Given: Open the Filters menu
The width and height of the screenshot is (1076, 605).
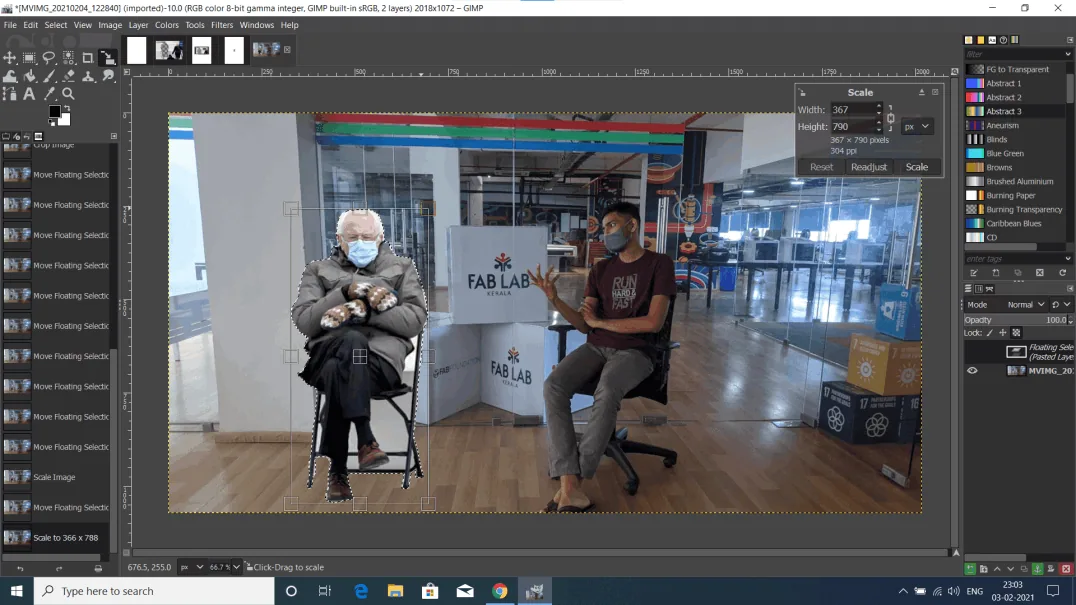Looking at the screenshot, I should click(222, 25).
